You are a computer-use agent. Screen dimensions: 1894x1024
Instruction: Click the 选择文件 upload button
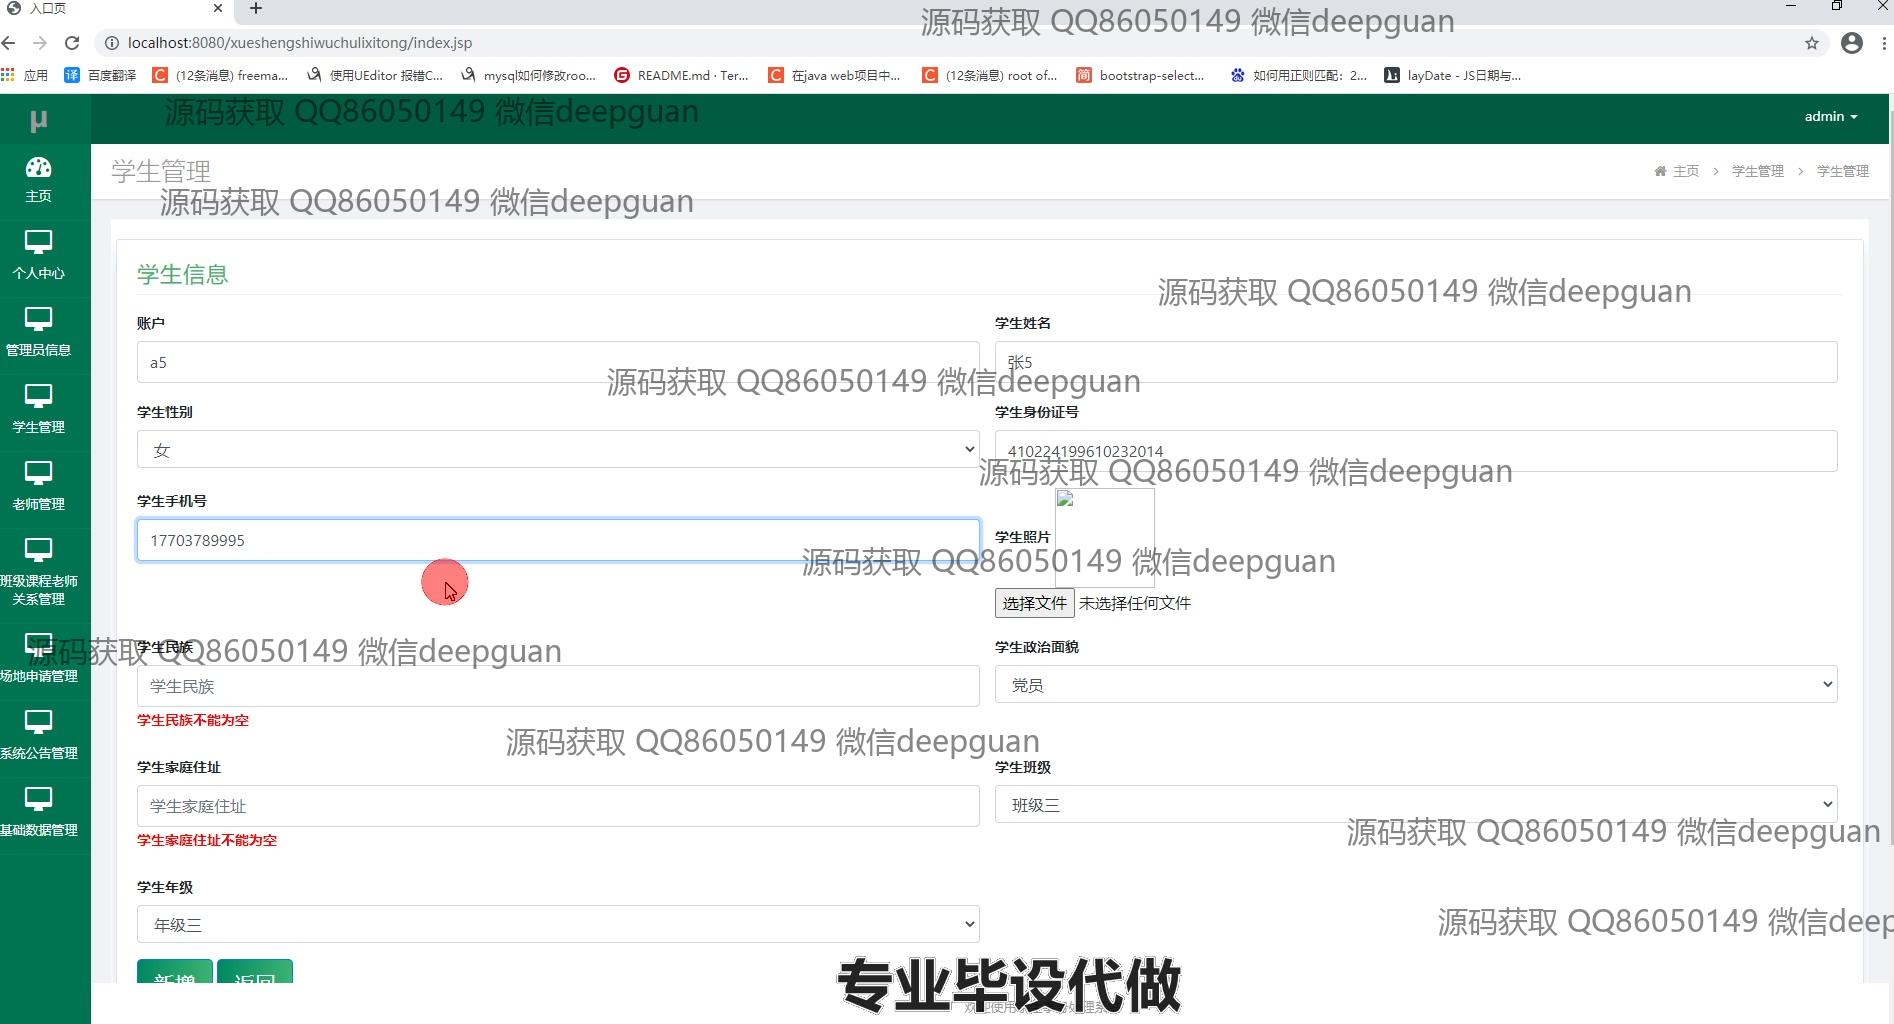[1034, 603]
